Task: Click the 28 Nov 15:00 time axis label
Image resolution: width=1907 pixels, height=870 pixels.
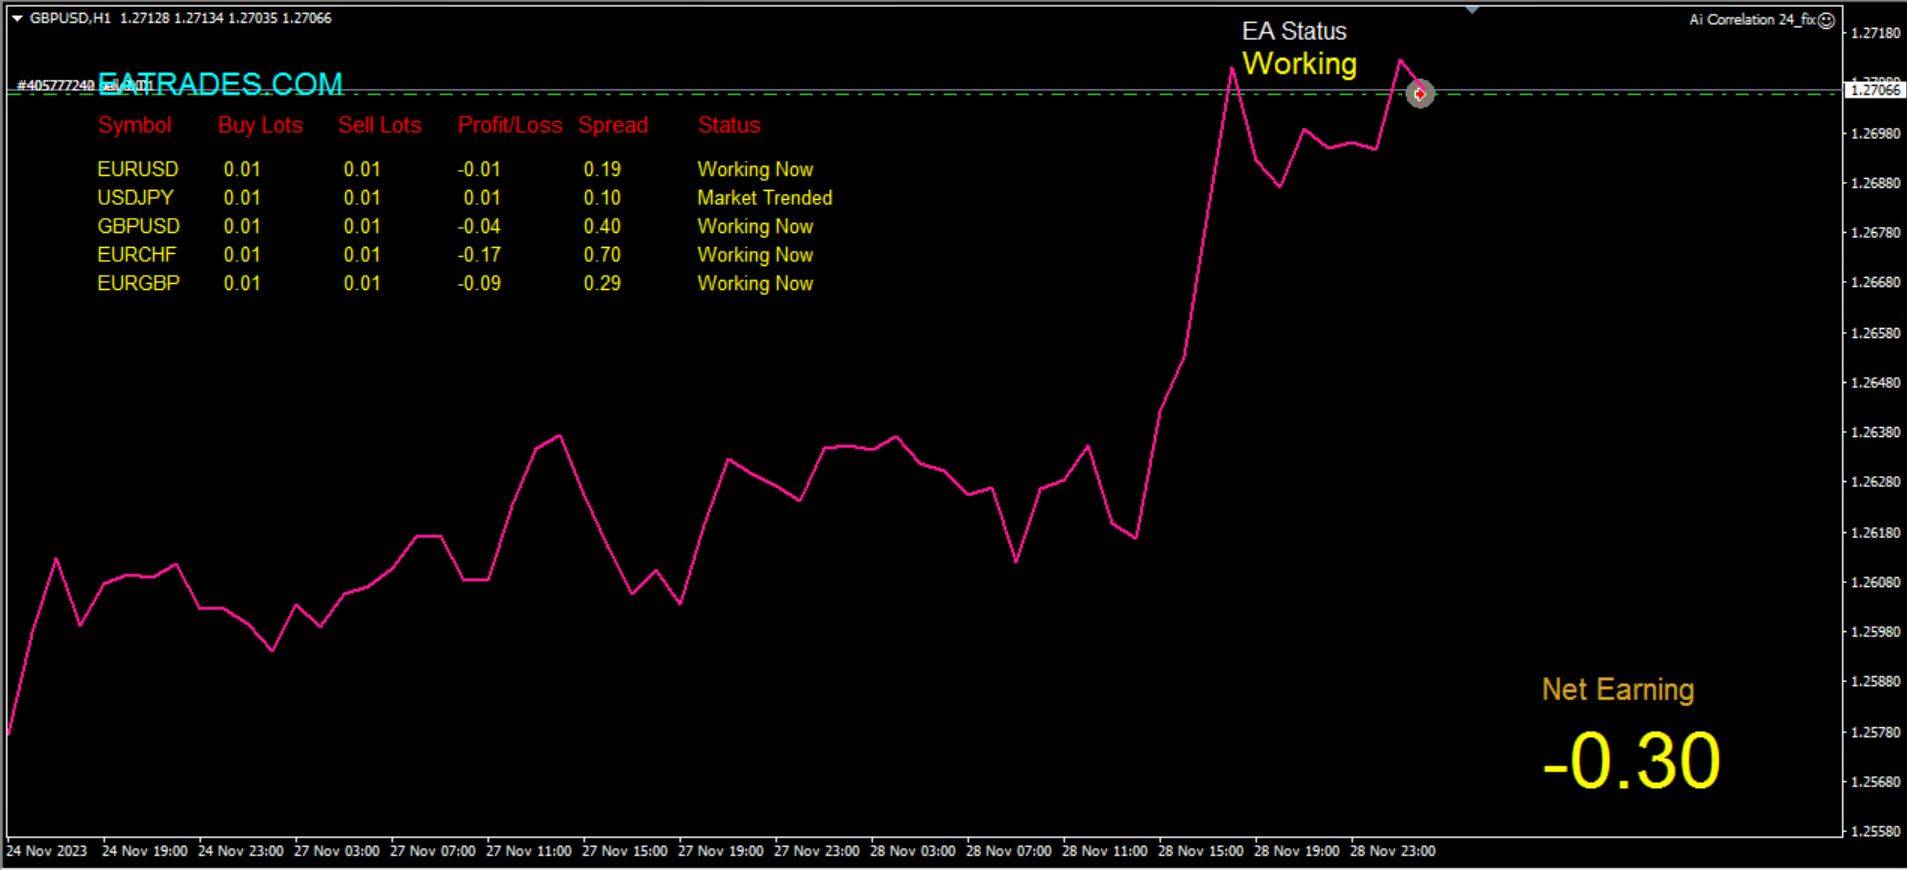Action: [x=1200, y=851]
